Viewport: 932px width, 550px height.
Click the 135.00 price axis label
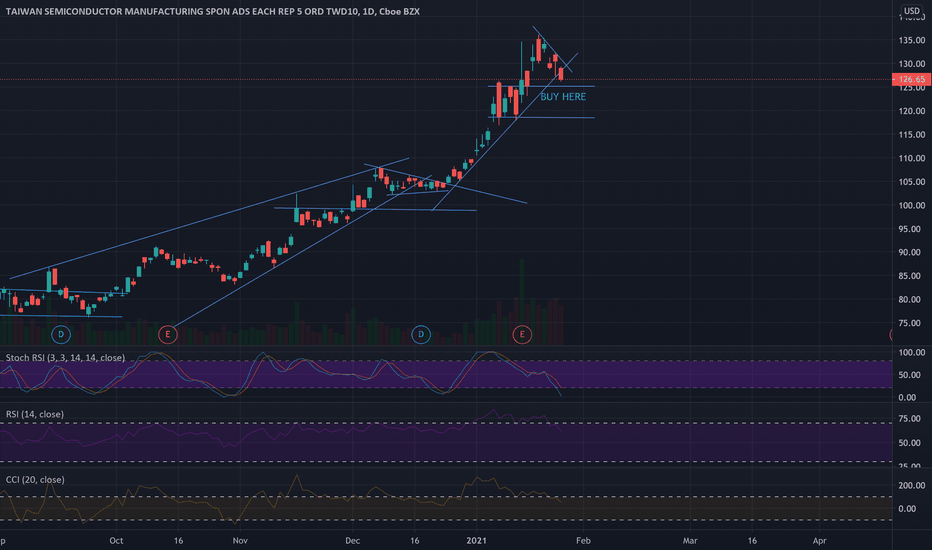[912, 40]
